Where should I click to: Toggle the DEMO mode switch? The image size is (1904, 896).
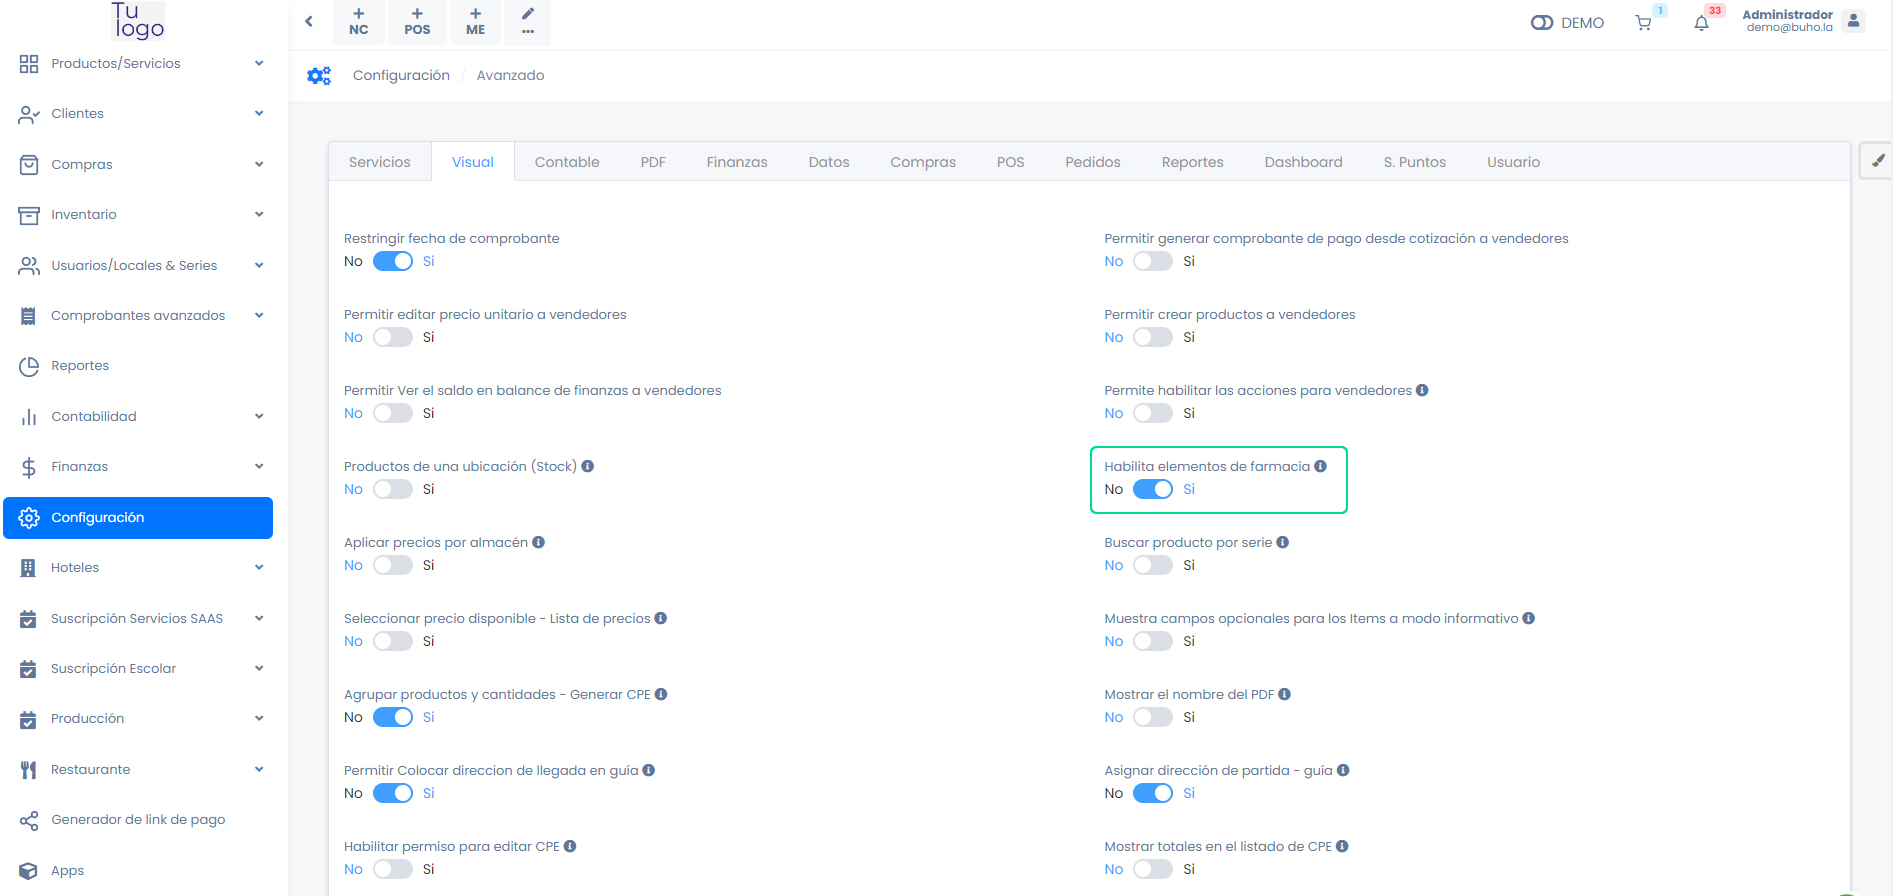click(x=1541, y=23)
